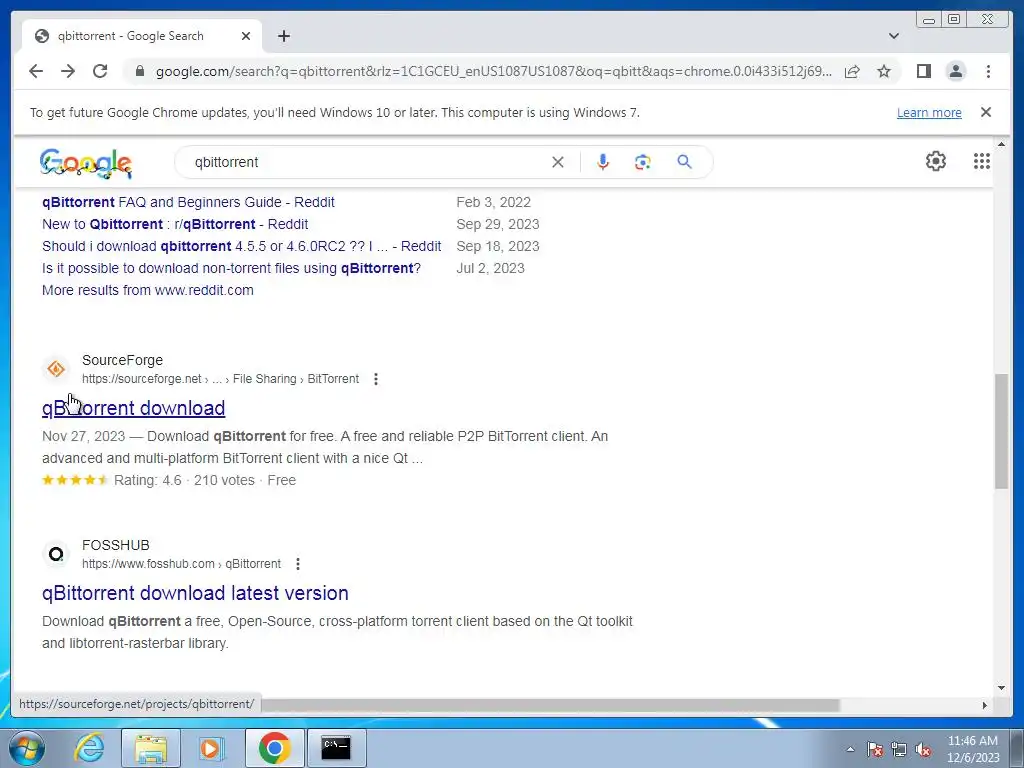Share this page from address bar
1024x768 pixels.
pos(852,71)
